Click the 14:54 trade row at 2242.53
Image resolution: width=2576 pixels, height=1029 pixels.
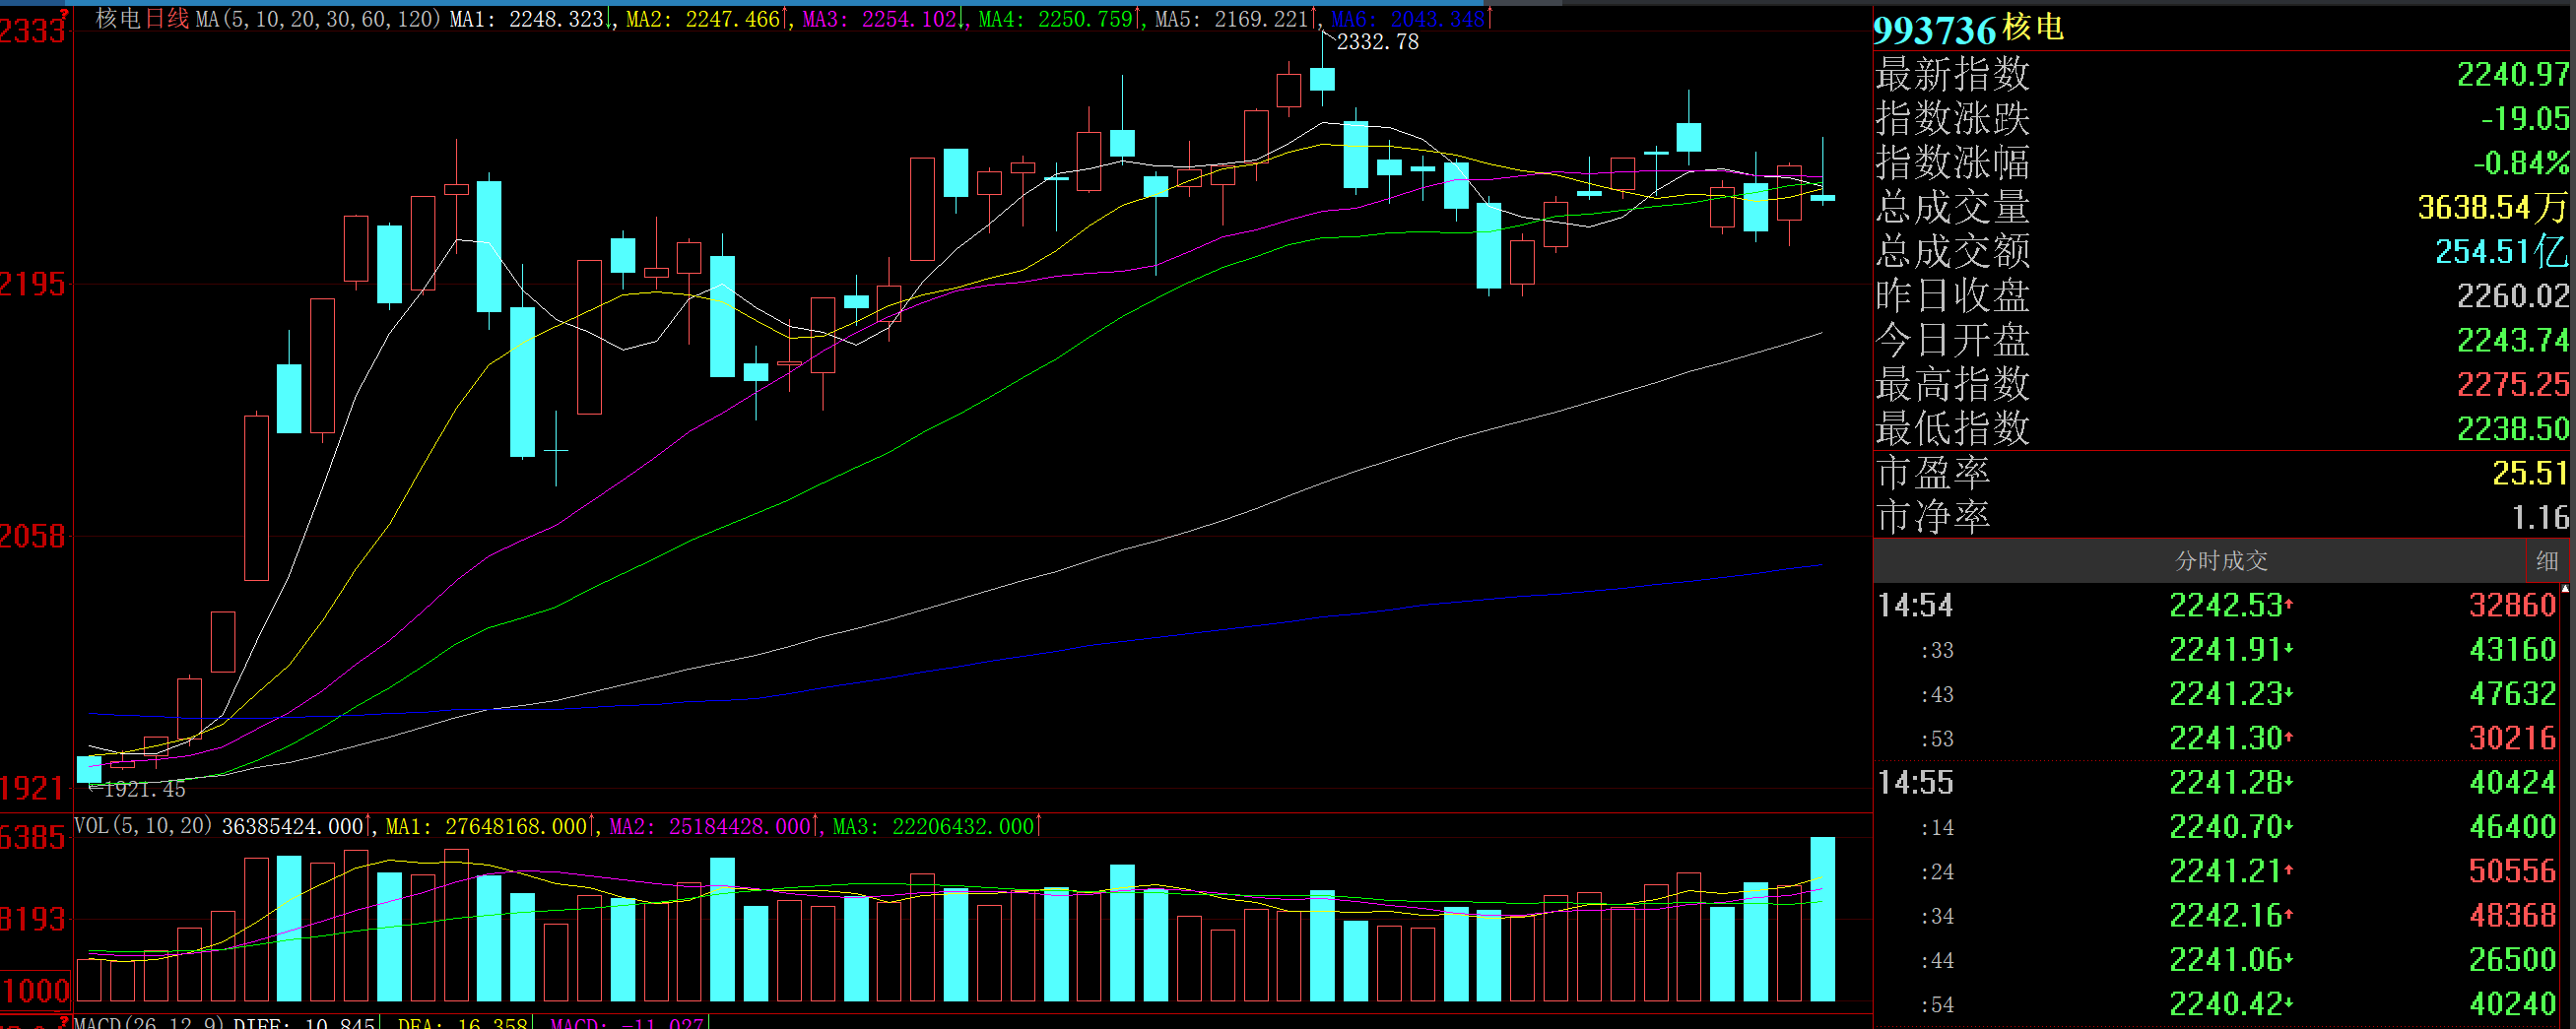click(2220, 605)
